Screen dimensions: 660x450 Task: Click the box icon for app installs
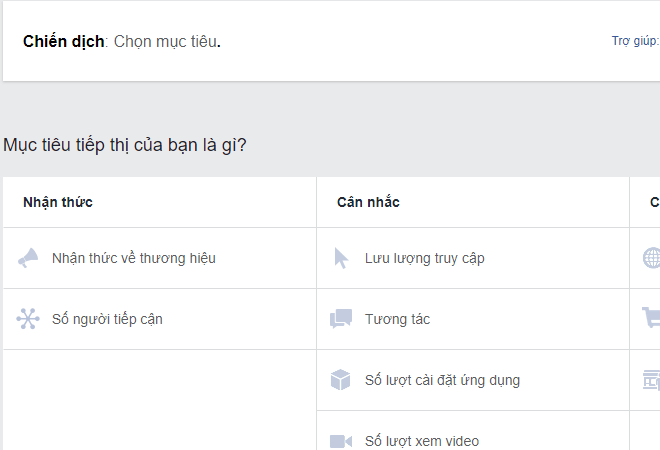(340, 380)
